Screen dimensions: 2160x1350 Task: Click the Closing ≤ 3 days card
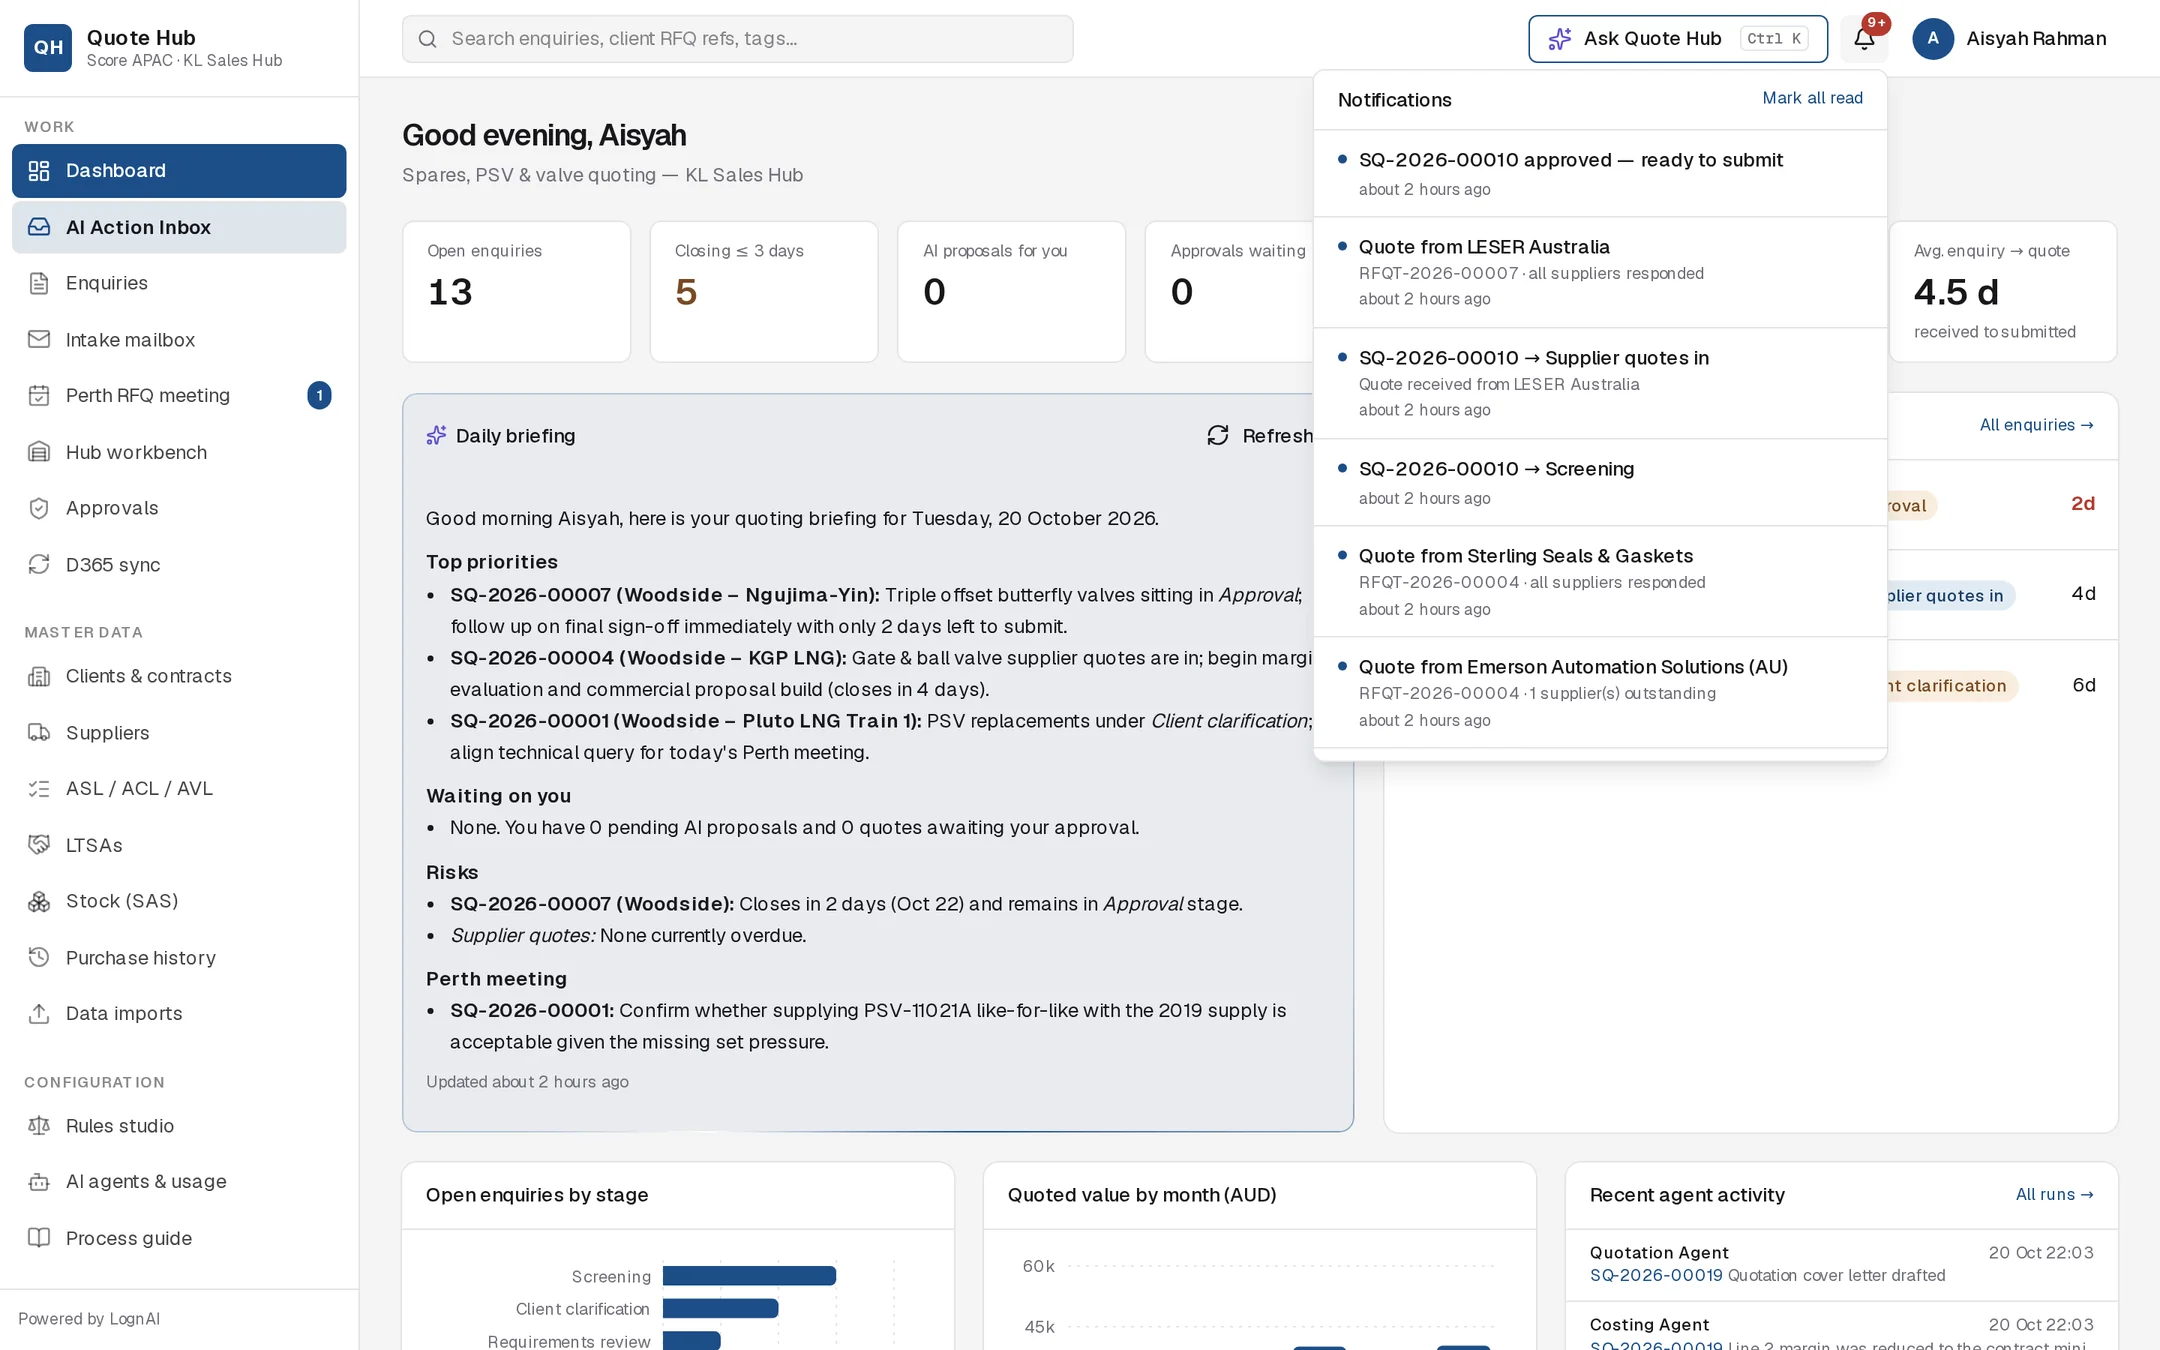pyautogui.click(x=764, y=291)
